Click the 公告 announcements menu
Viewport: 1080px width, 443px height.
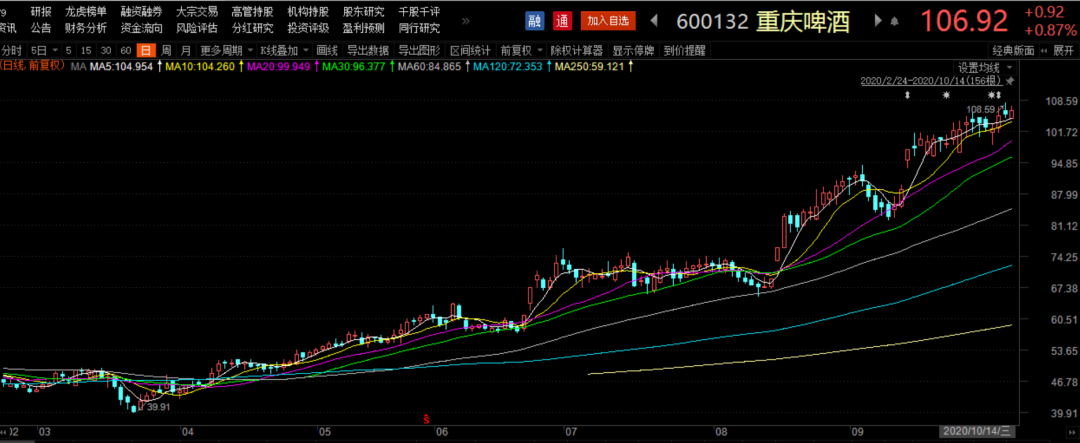click(x=41, y=28)
